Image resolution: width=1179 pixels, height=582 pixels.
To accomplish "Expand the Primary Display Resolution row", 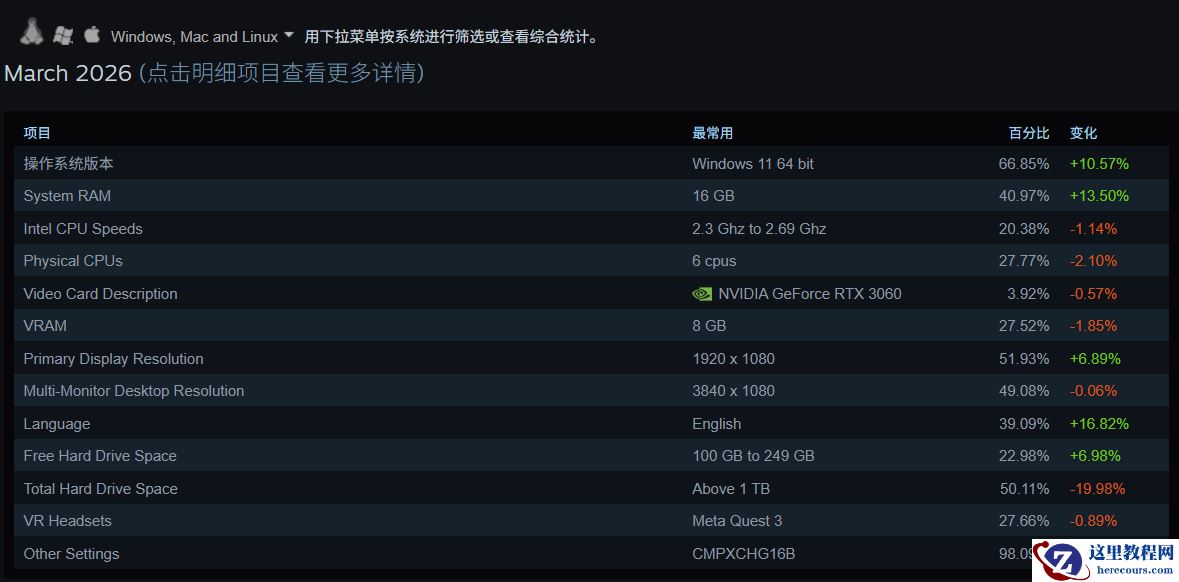I will pyautogui.click(x=113, y=358).
